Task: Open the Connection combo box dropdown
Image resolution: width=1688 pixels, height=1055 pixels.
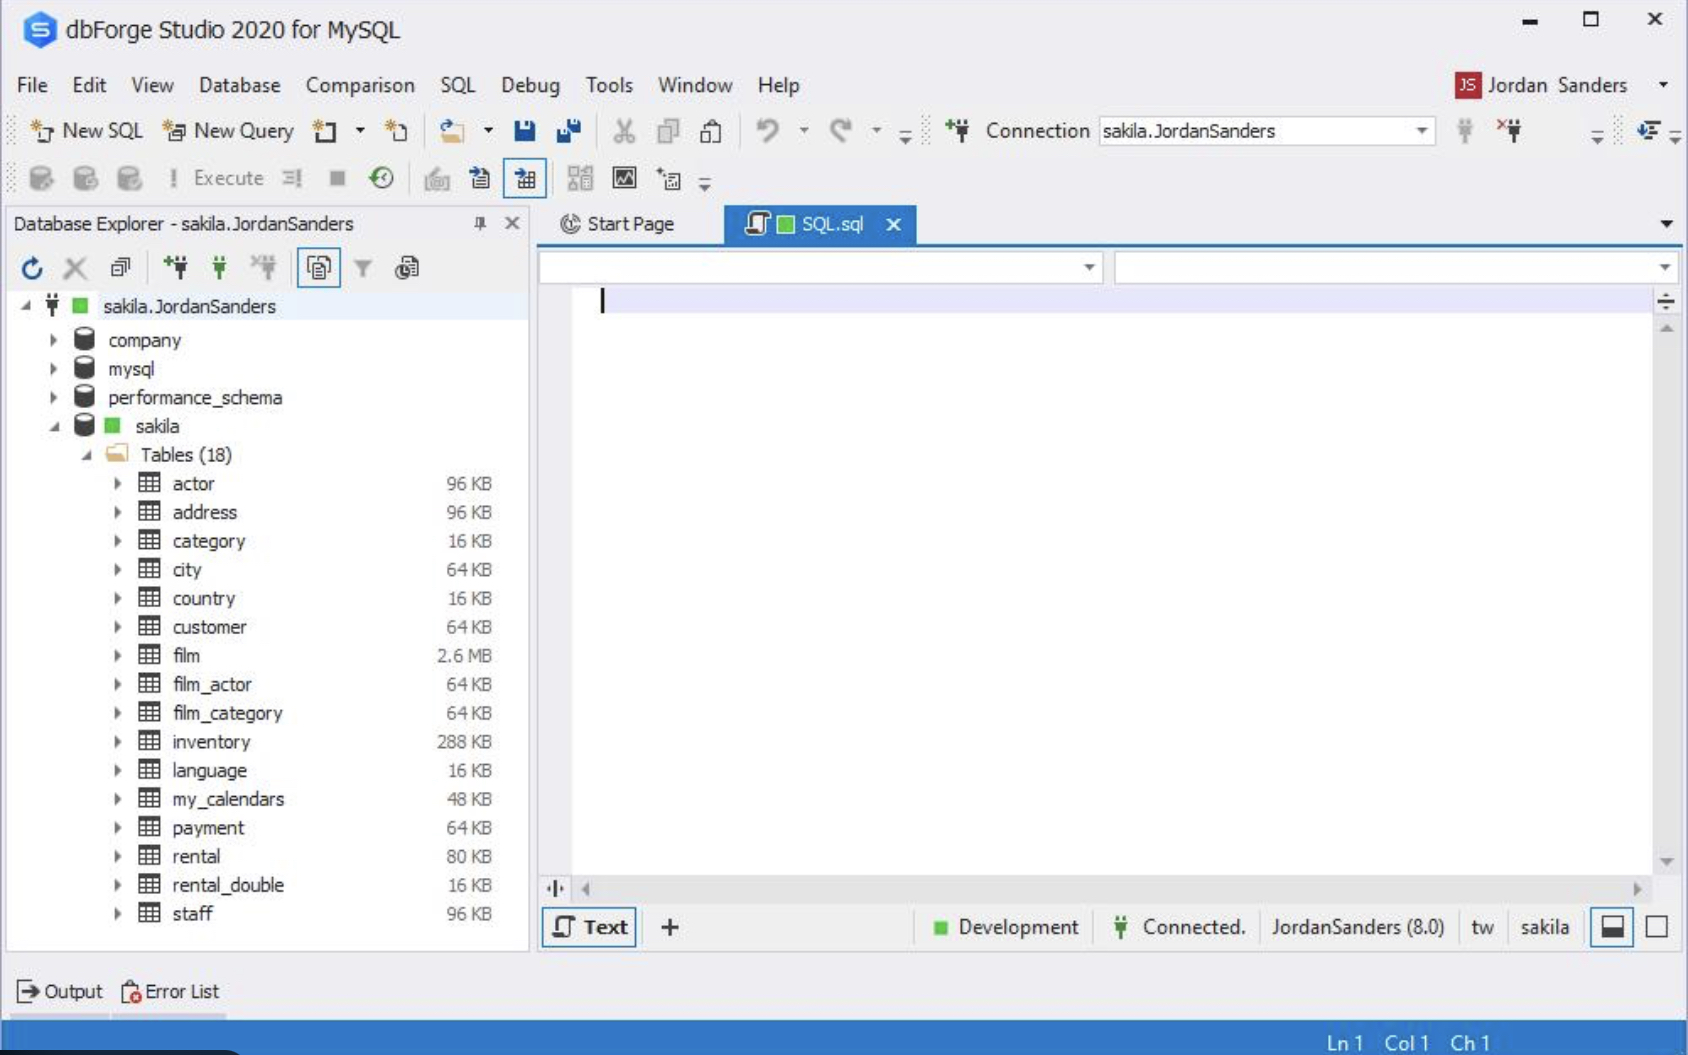Action: pyautogui.click(x=1421, y=130)
